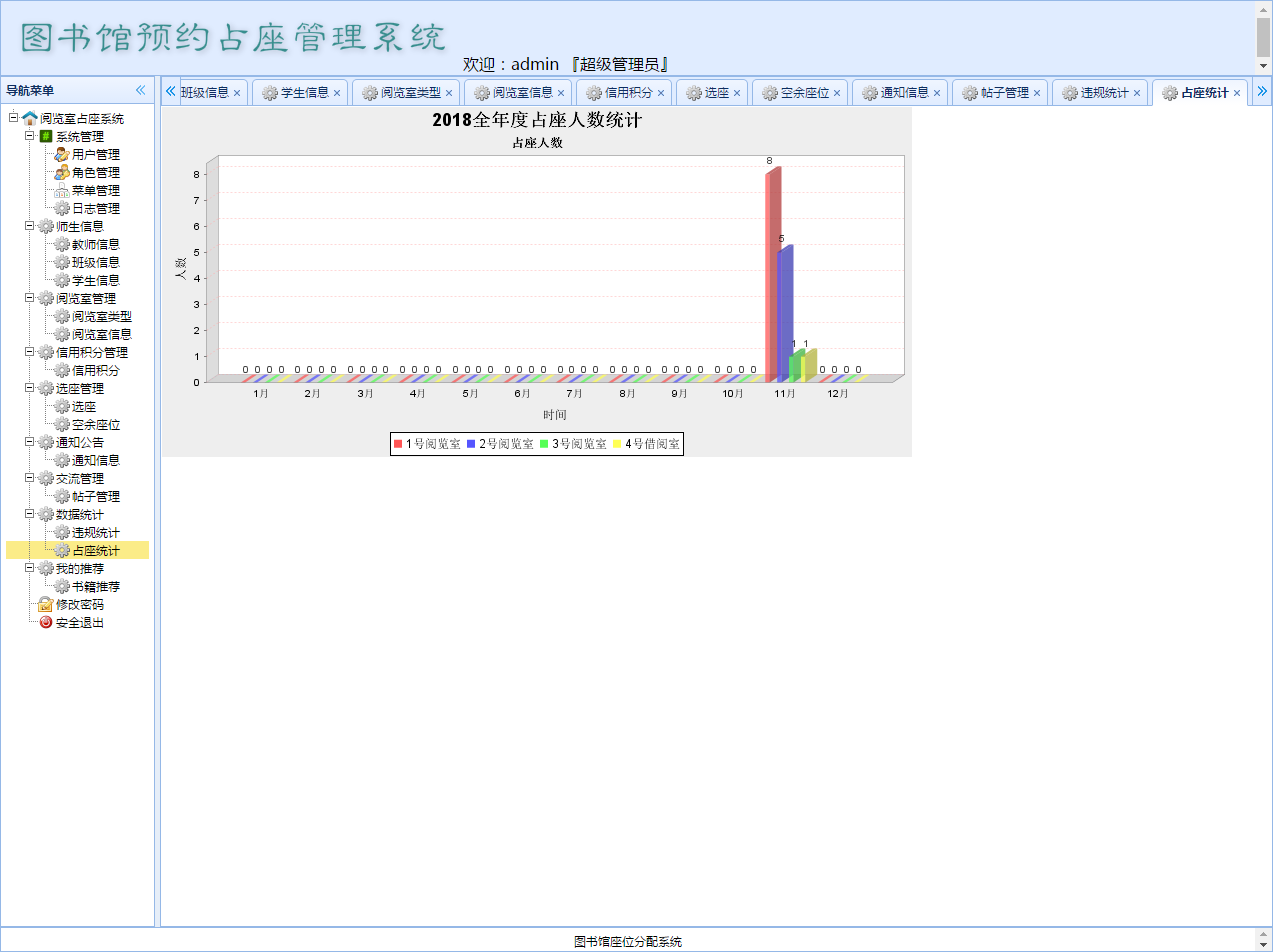The width and height of the screenshot is (1273, 952).
Task: Close the 帖子管理 tab
Action: tap(1037, 93)
